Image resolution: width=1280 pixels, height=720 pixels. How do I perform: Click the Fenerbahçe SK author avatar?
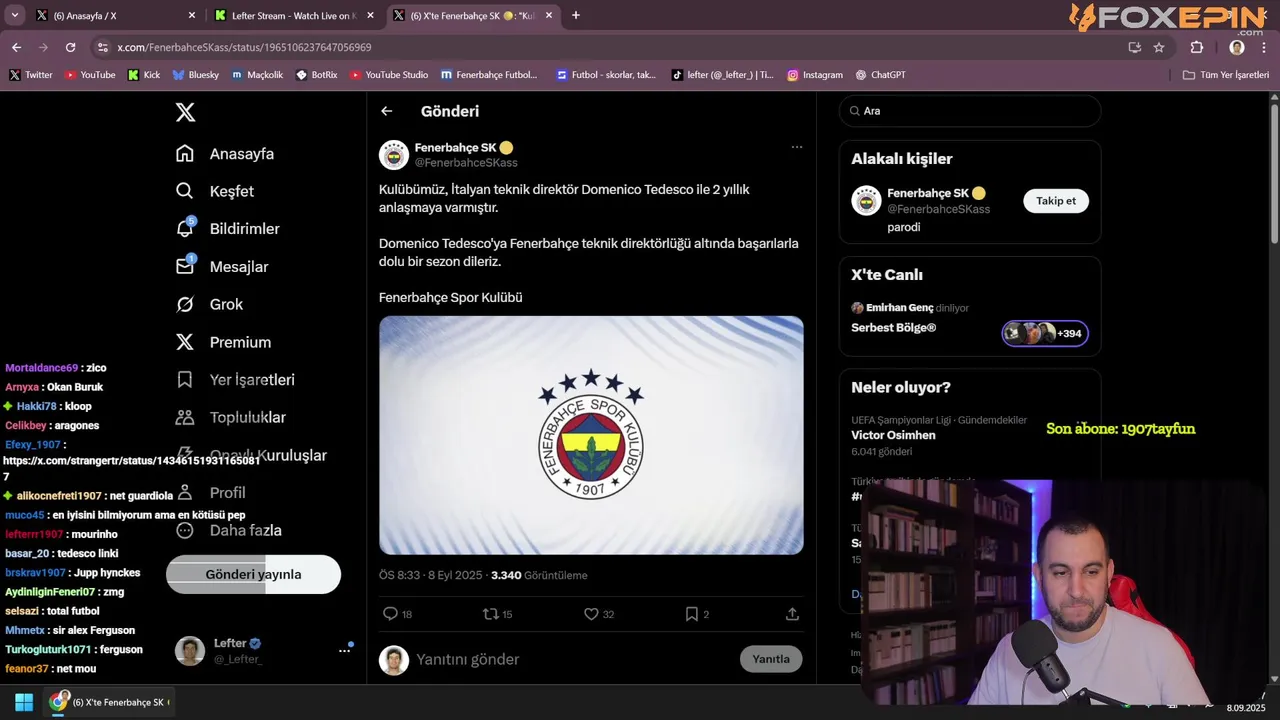pos(394,155)
